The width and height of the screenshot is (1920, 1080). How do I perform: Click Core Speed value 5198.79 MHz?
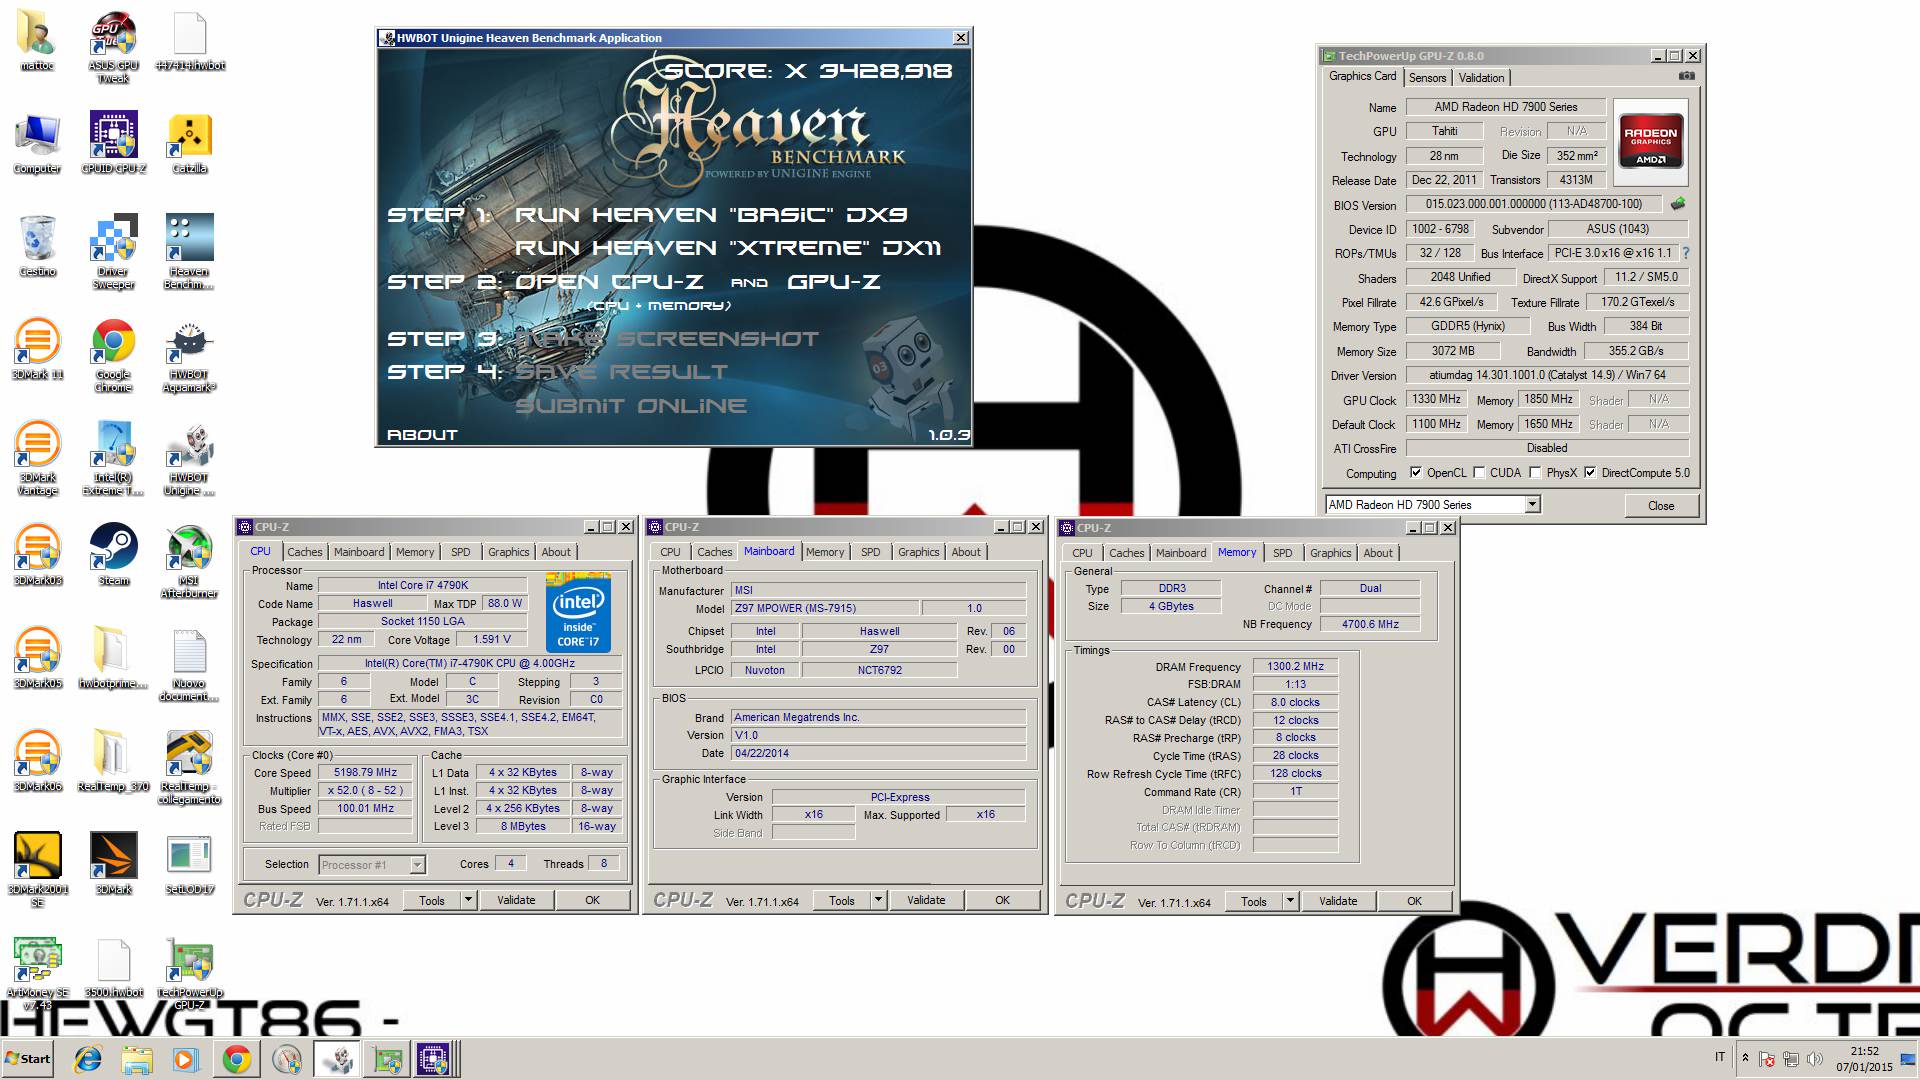pos(365,773)
